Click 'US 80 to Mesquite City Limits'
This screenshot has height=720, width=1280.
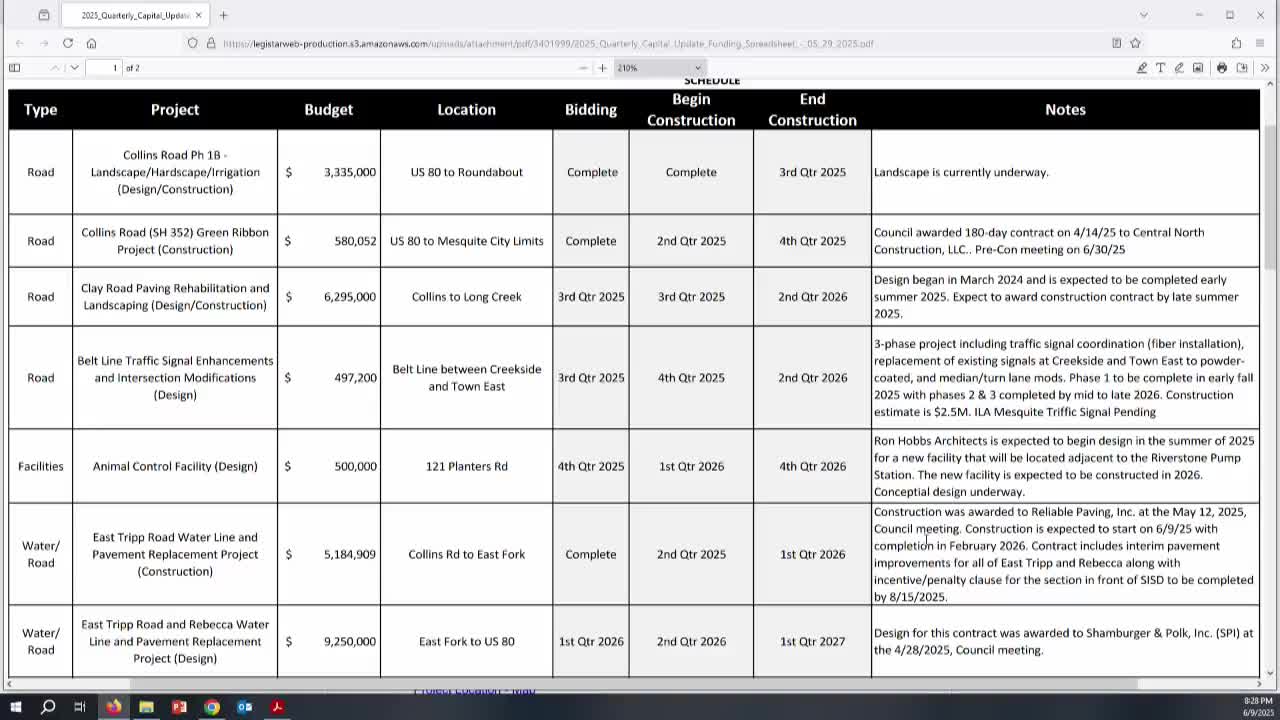pyautogui.click(x=467, y=241)
